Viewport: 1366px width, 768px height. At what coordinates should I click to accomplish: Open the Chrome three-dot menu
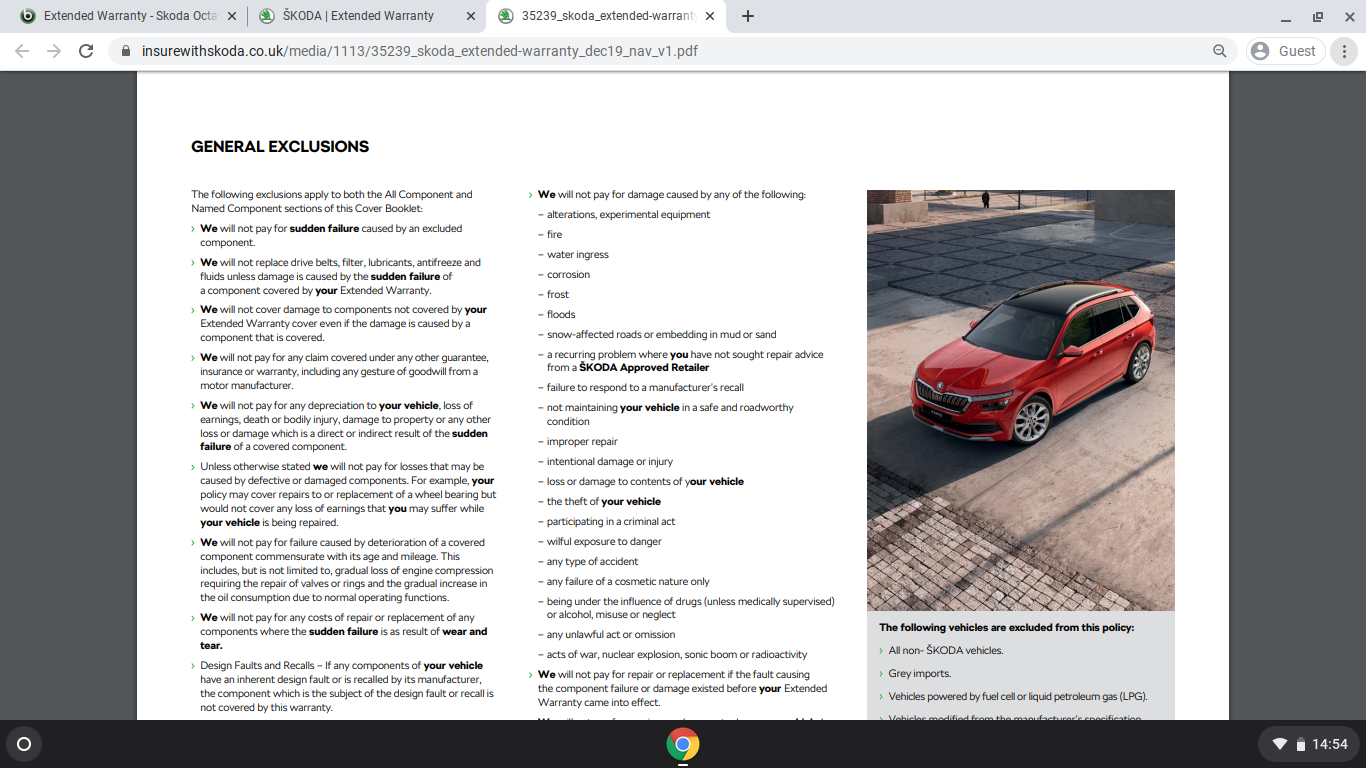tap(1343, 50)
